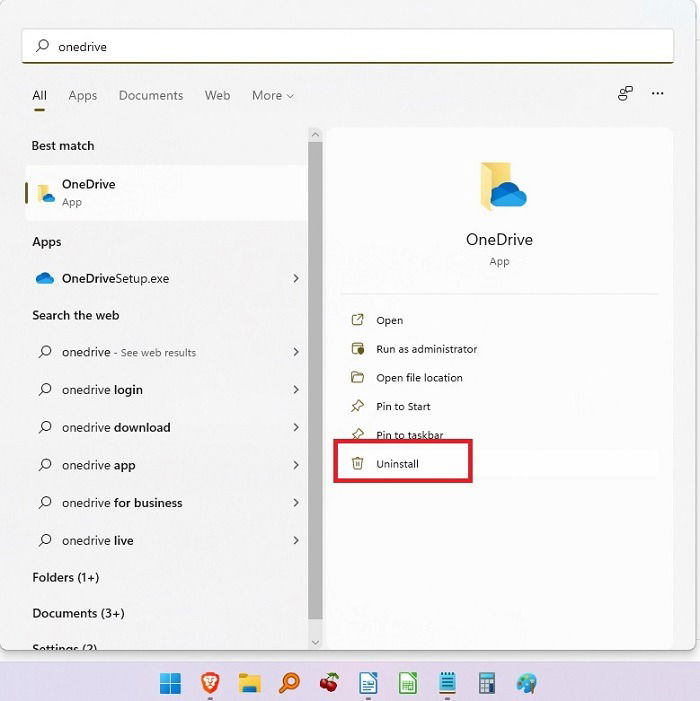Open the Paint app in taskbar
The height and width of the screenshot is (701, 700).
(527, 683)
